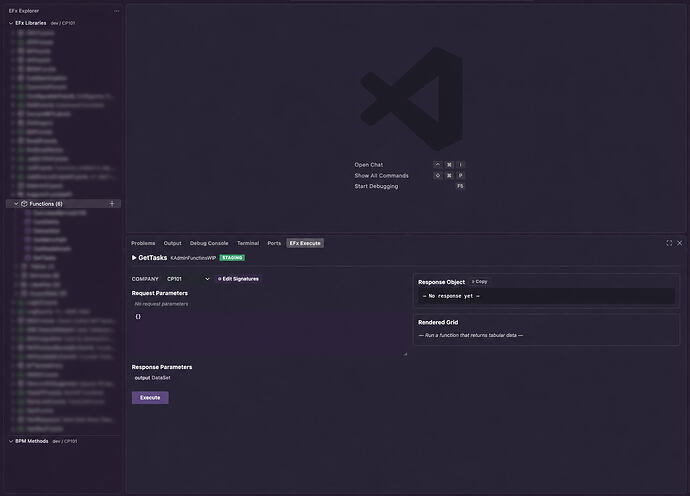The width and height of the screenshot is (690, 496).
Task: Click the Execute button
Action: click(150, 398)
